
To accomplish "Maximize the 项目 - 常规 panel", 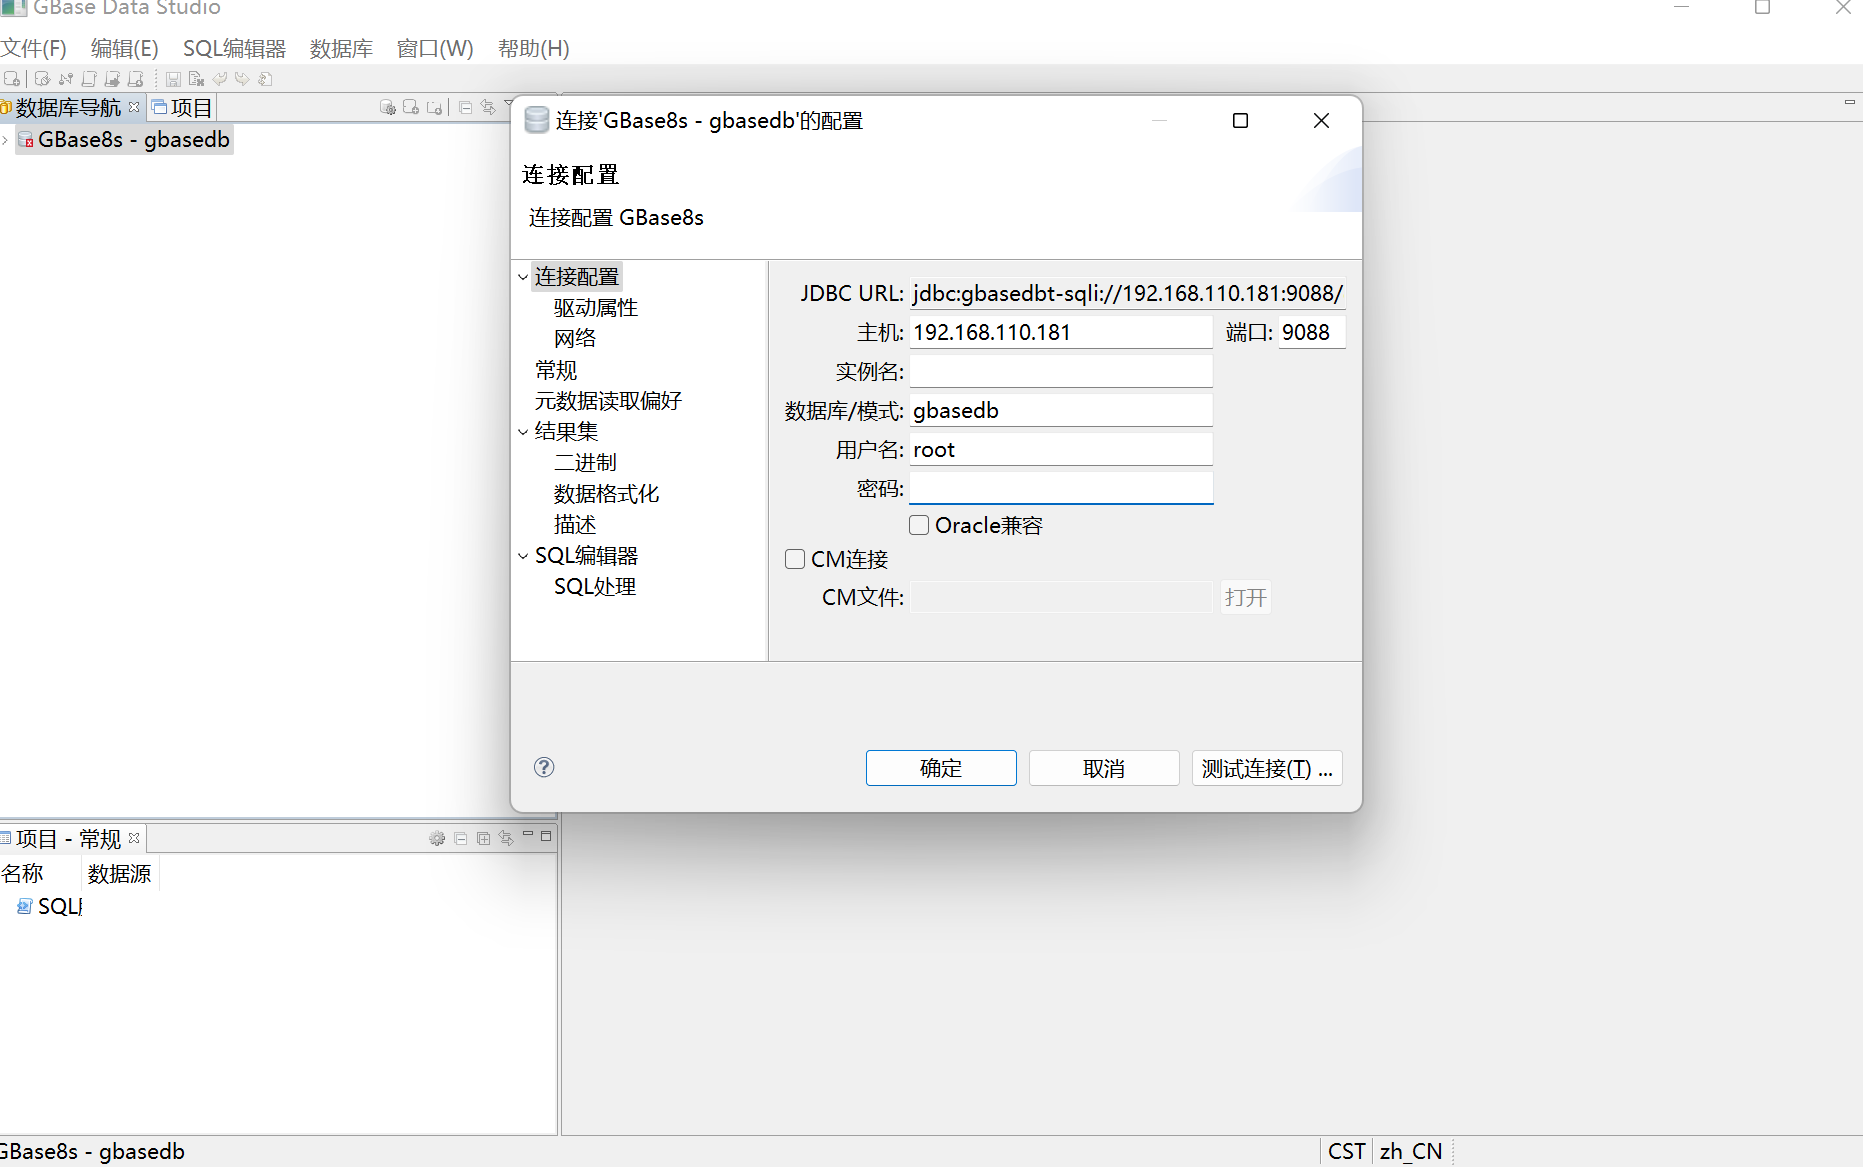I will click(546, 836).
